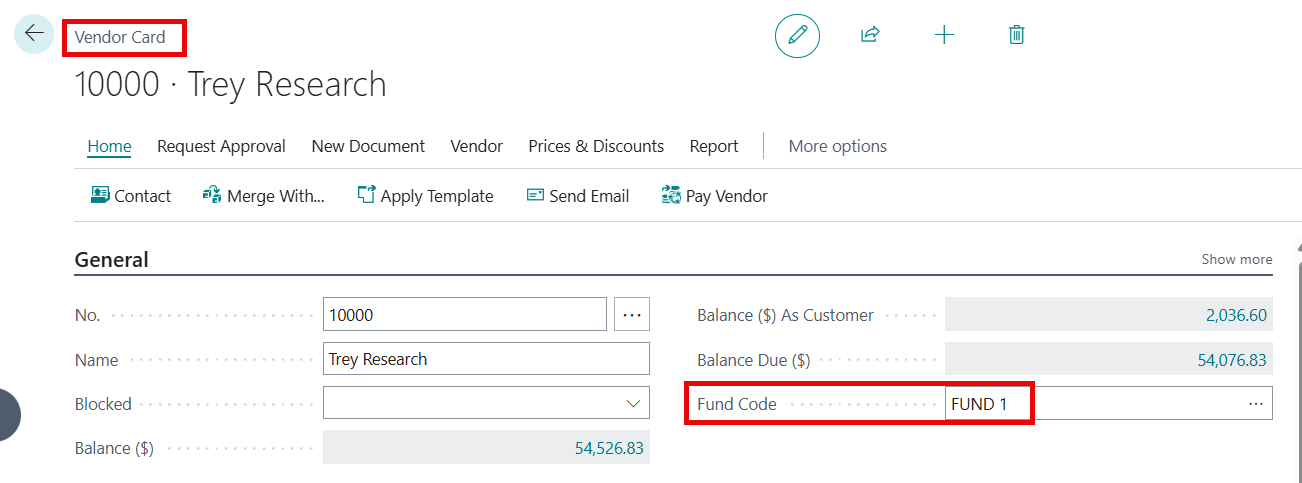This screenshot has height=483, width=1302.
Task: Click More options
Action: pos(837,146)
